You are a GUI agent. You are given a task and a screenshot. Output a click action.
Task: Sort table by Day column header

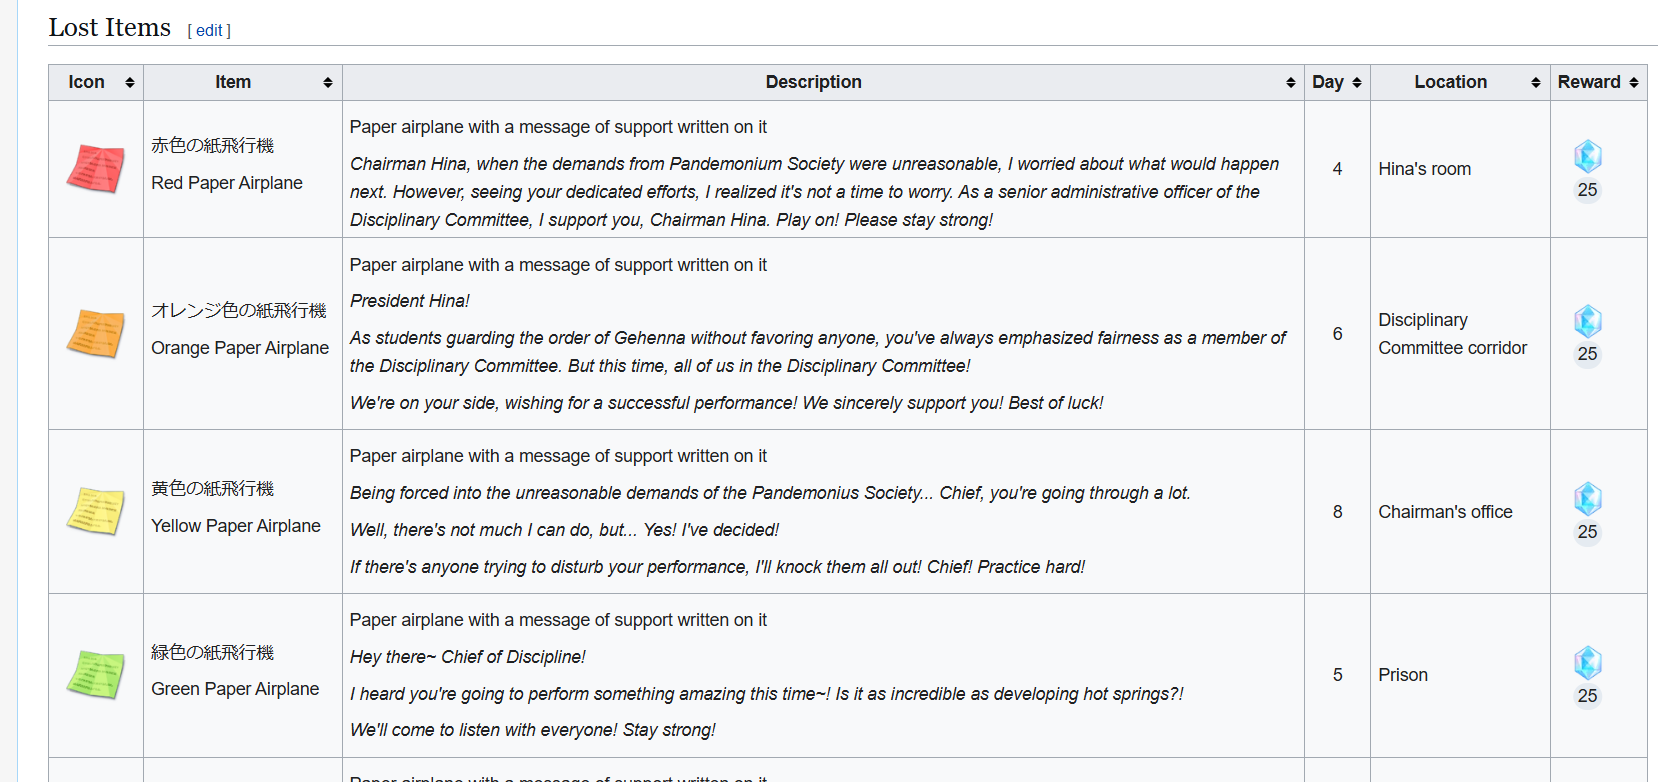[x=1337, y=83]
